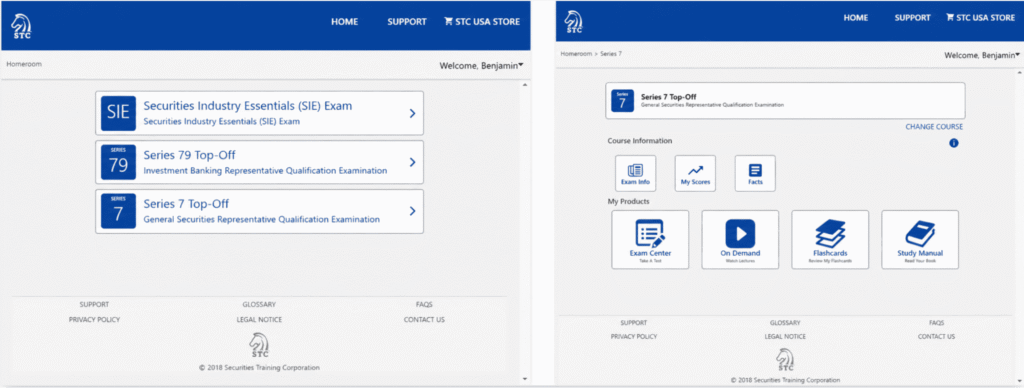Image resolution: width=1024 pixels, height=388 pixels.
Task: Click PRIVACY POLICY link in right window
Action: [x=633, y=336]
